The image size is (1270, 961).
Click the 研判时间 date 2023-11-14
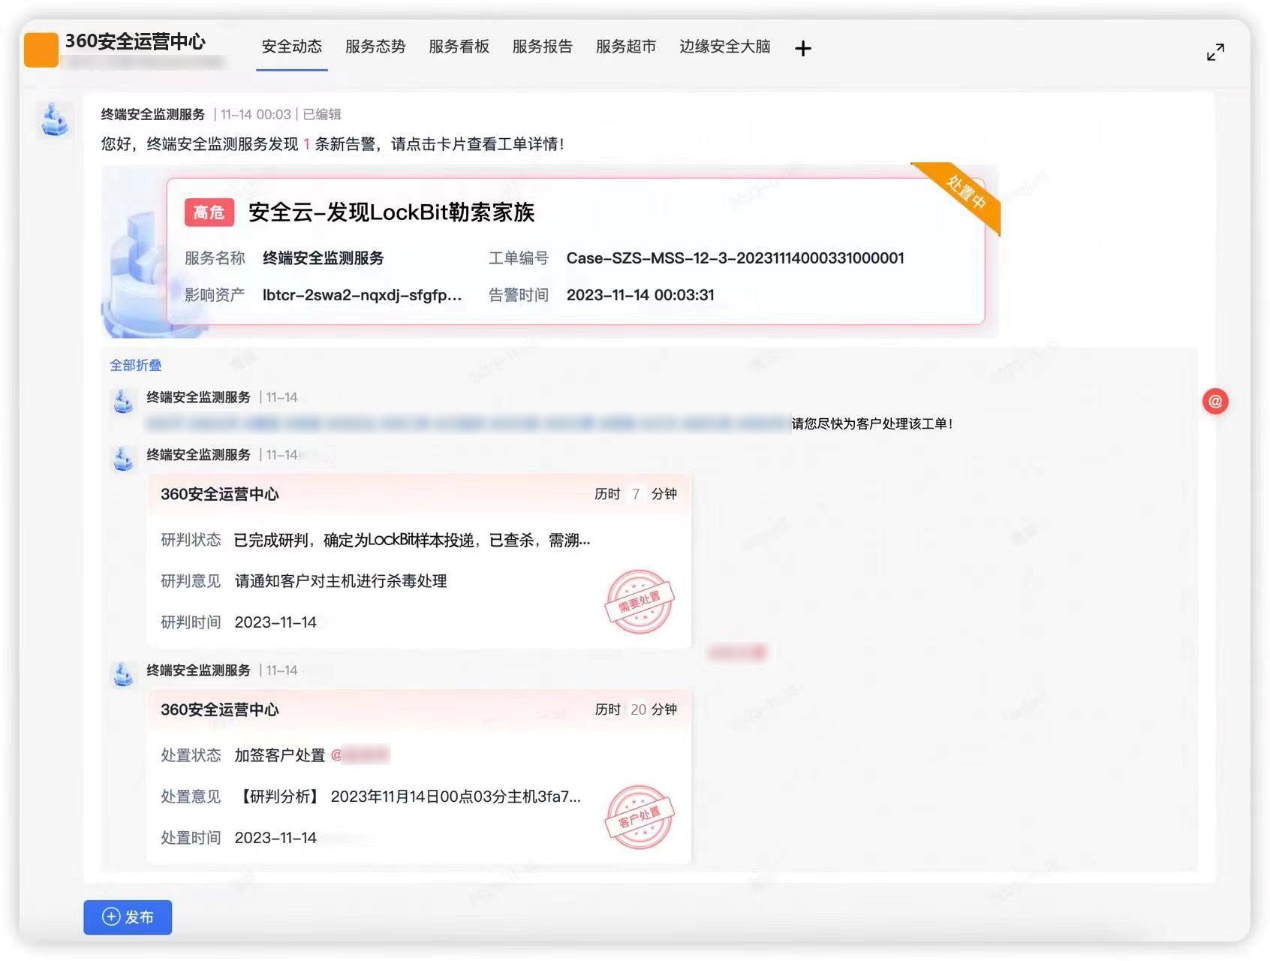[x=276, y=622]
